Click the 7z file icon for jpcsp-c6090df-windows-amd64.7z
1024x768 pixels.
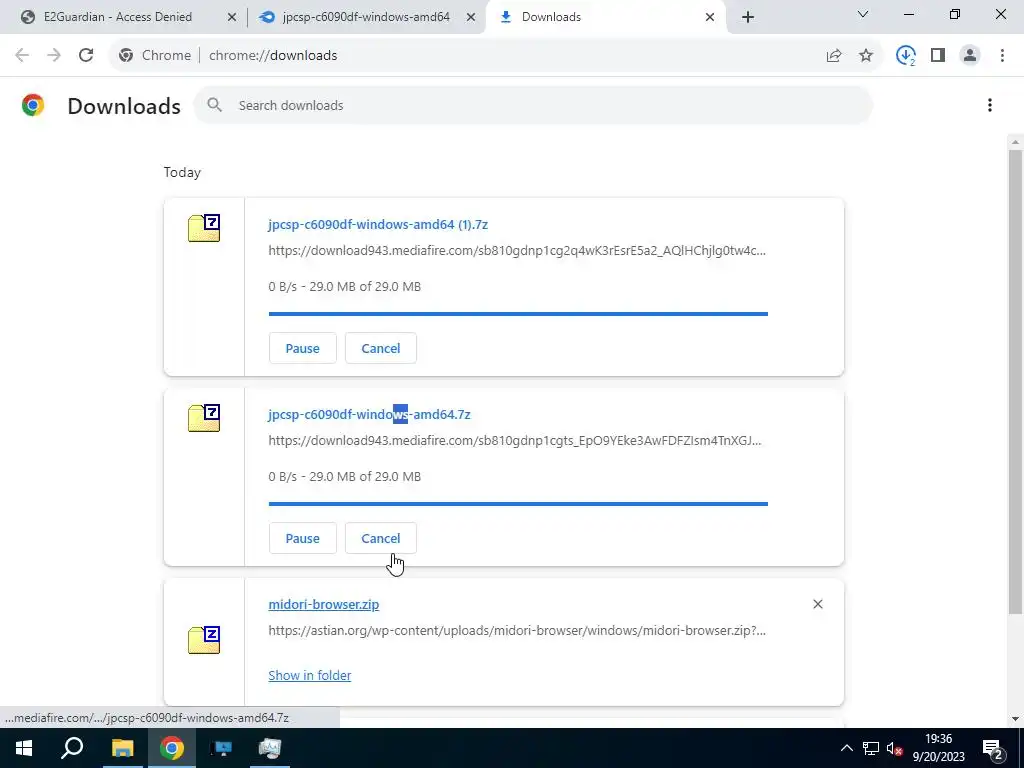(204, 418)
